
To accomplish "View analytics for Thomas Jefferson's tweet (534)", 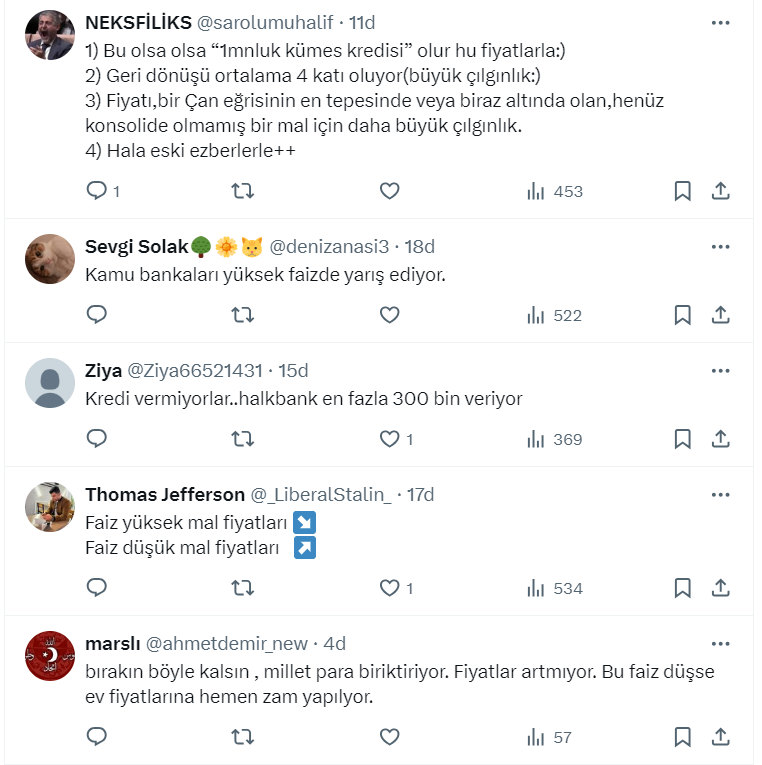I will pyautogui.click(x=555, y=588).
